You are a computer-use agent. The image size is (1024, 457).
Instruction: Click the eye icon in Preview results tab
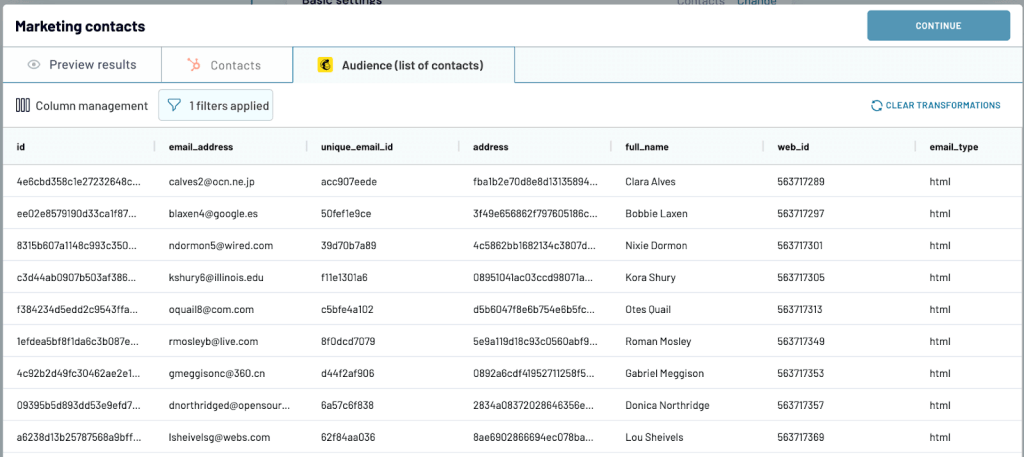tap(34, 65)
